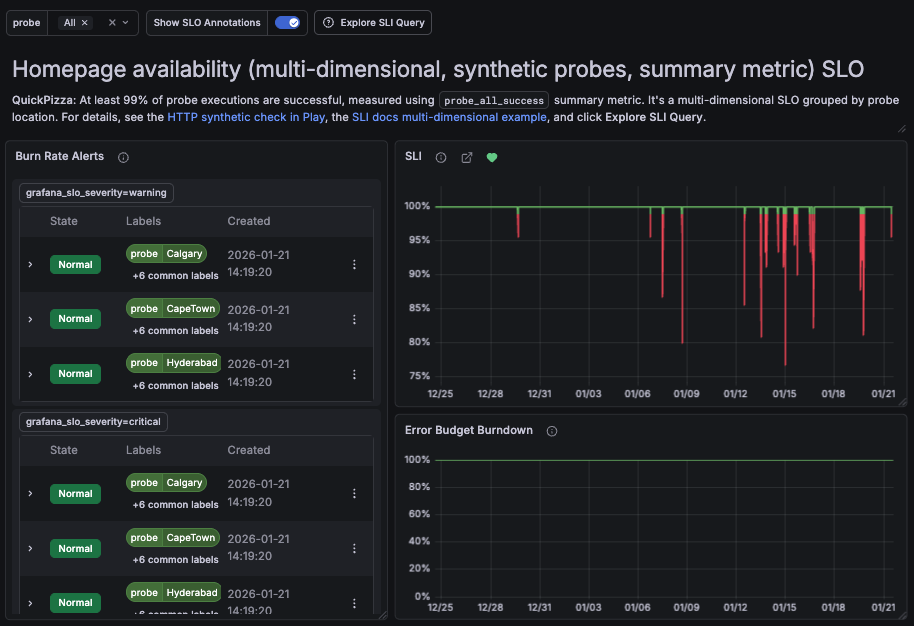The height and width of the screenshot is (626, 914).
Task: Clear the probe filter selection
Action: click(112, 22)
